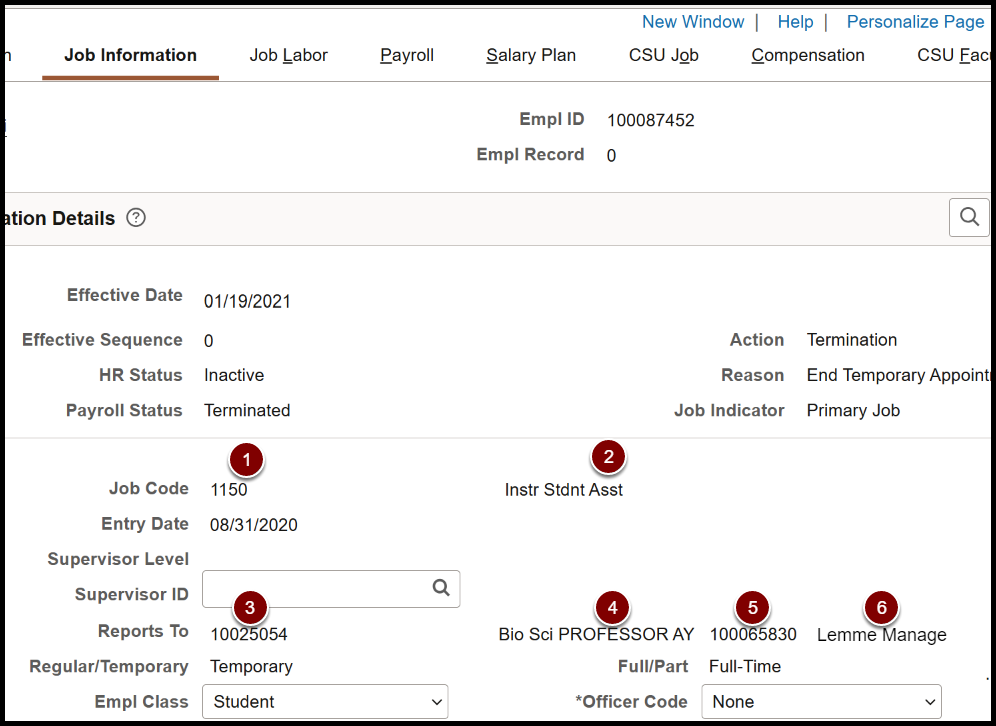Image resolution: width=996 pixels, height=726 pixels.
Task: Switch to the Payroll tab
Action: 407,56
